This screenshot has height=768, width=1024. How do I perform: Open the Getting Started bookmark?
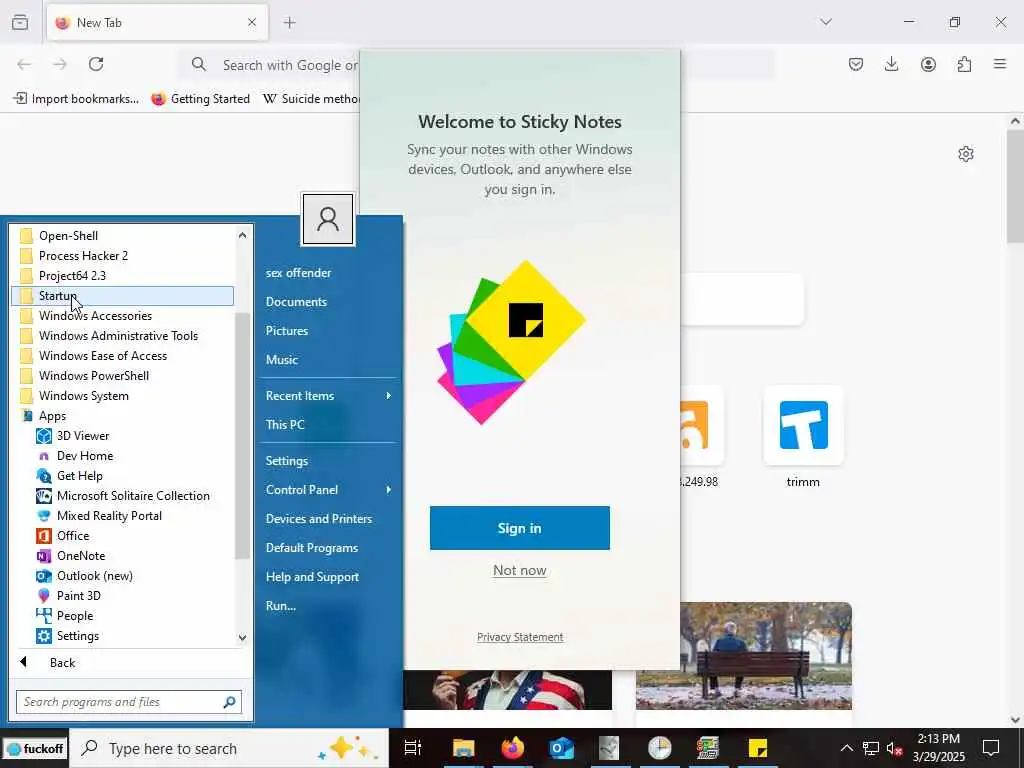(x=200, y=99)
